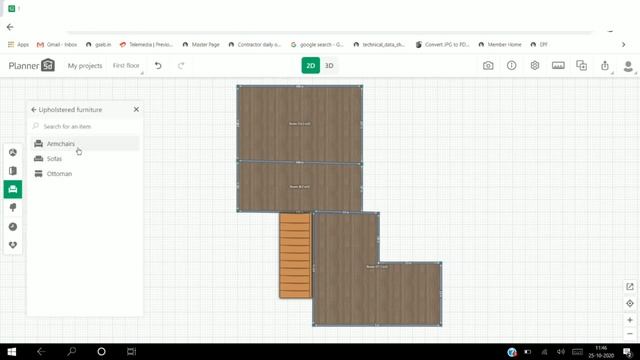The image size is (640, 360).
Task: Open the favorites heart sidebar icon
Action: pos(13,245)
